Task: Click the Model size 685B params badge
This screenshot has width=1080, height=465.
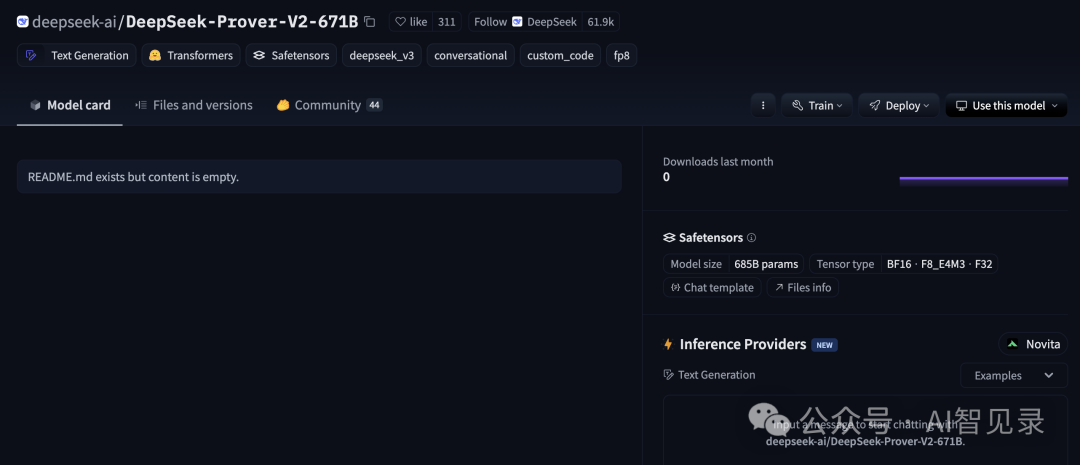Action: click(x=734, y=264)
